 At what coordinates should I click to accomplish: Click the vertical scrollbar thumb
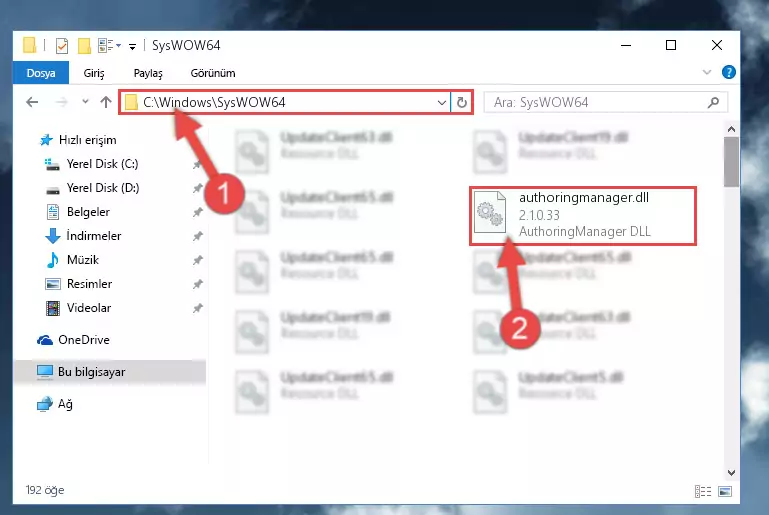click(731, 162)
